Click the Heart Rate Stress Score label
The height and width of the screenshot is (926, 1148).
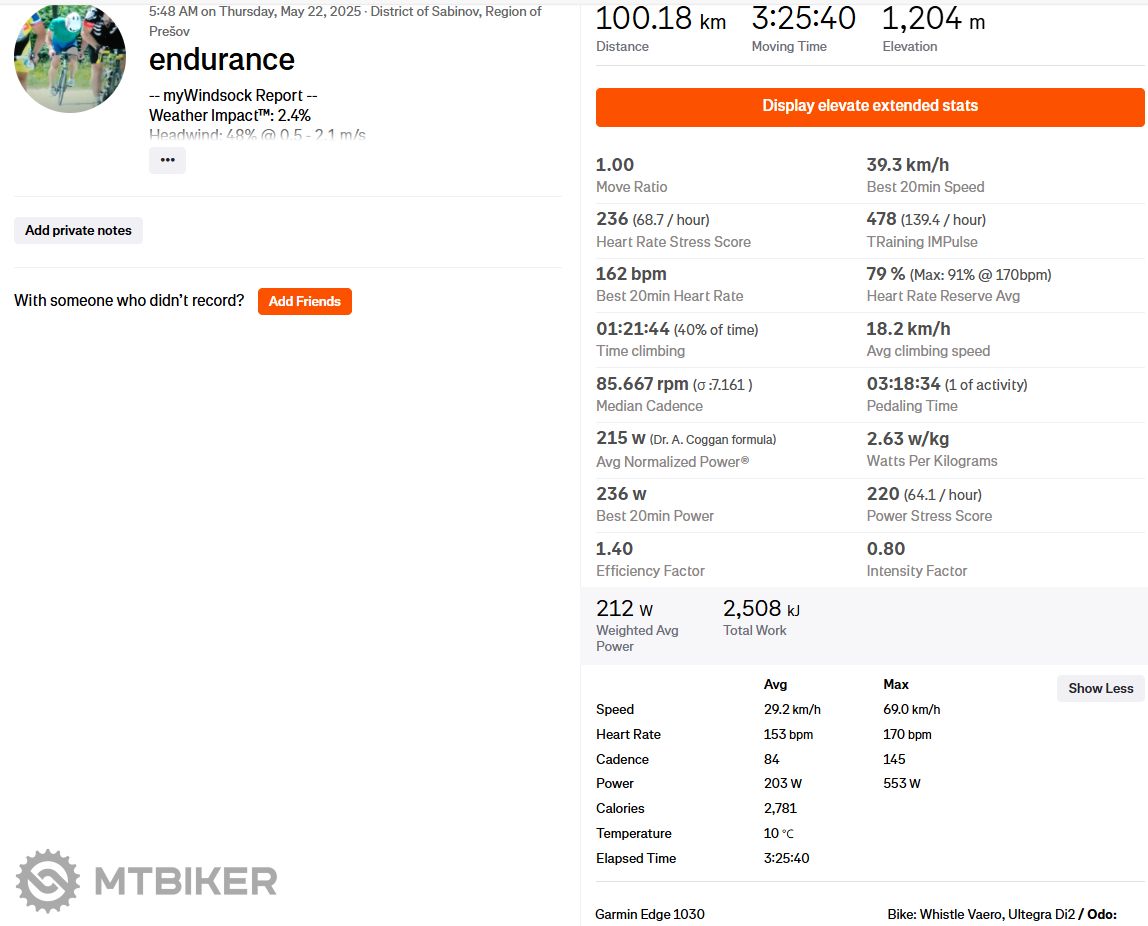coord(673,242)
